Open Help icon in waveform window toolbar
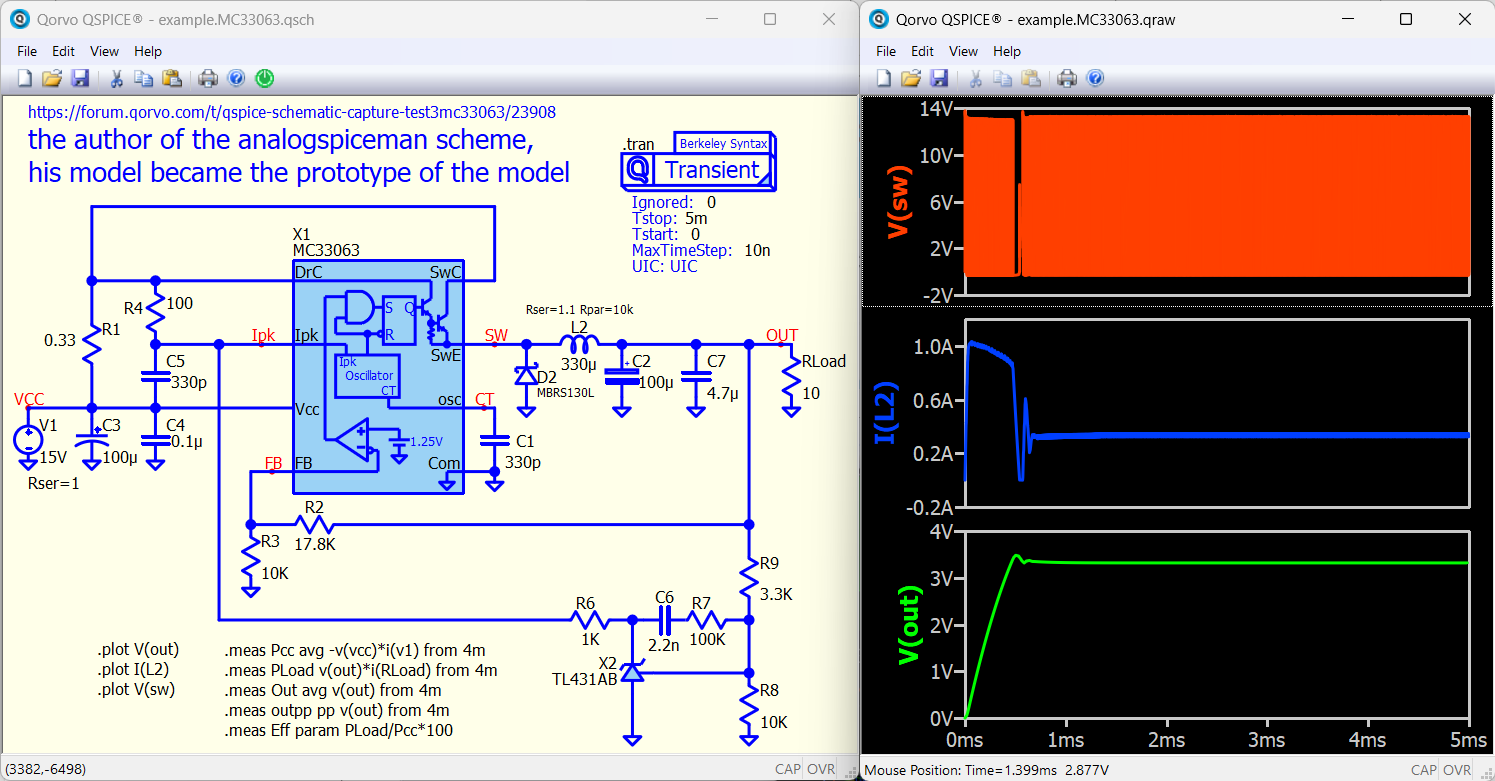The height and width of the screenshot is (781, 1495). (1095, 78)
